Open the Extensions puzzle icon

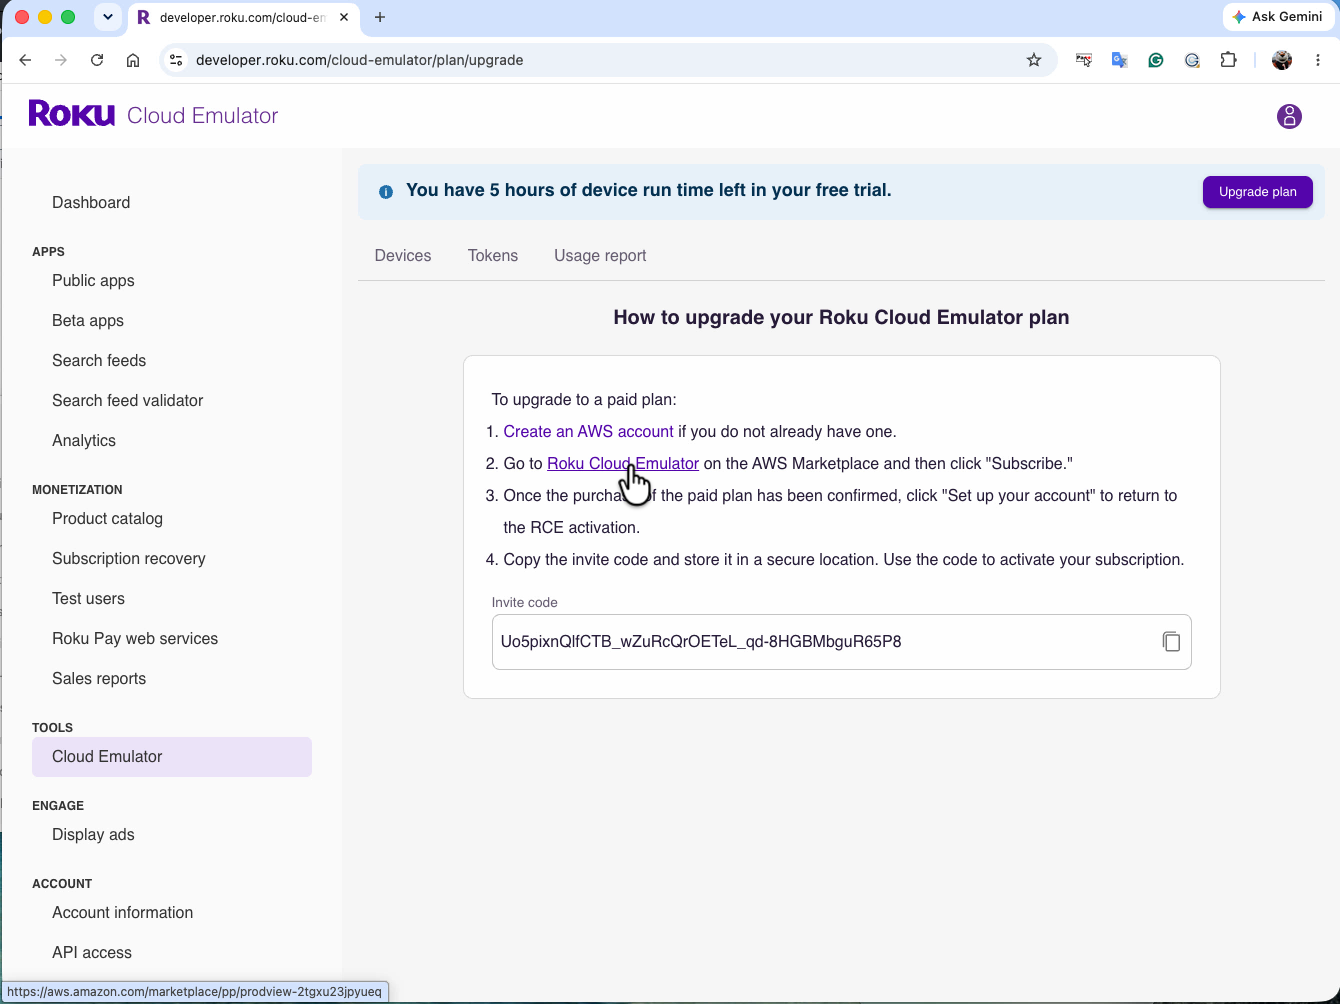pyautogui.click(x=1228, y=60)
